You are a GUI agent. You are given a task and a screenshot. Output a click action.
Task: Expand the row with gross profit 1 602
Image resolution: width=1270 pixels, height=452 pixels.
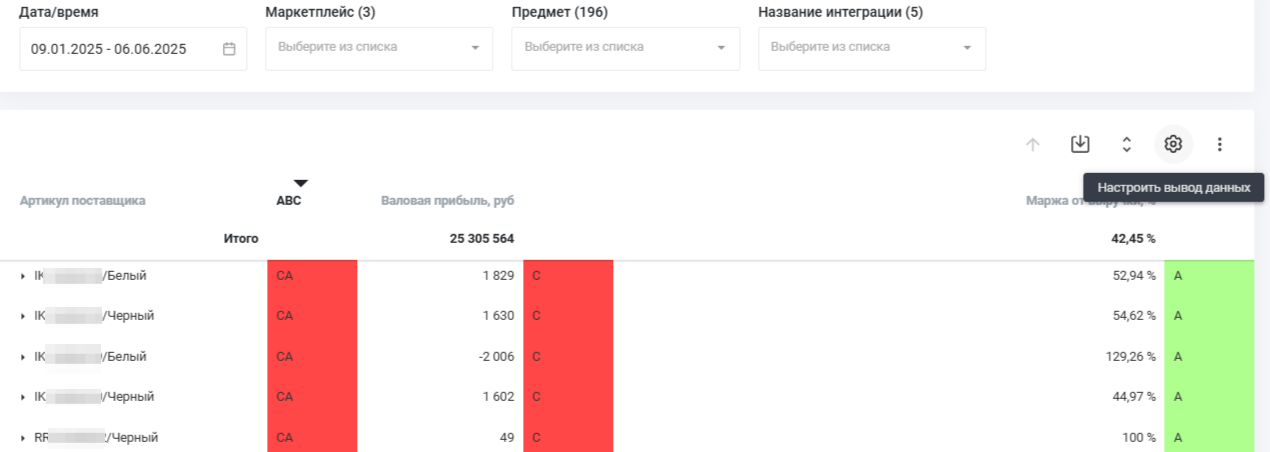tap(23, 397)
